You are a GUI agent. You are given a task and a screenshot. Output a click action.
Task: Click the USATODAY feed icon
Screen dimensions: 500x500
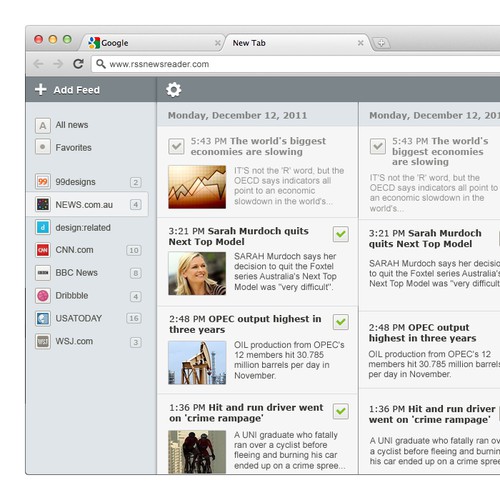point(43,319)
